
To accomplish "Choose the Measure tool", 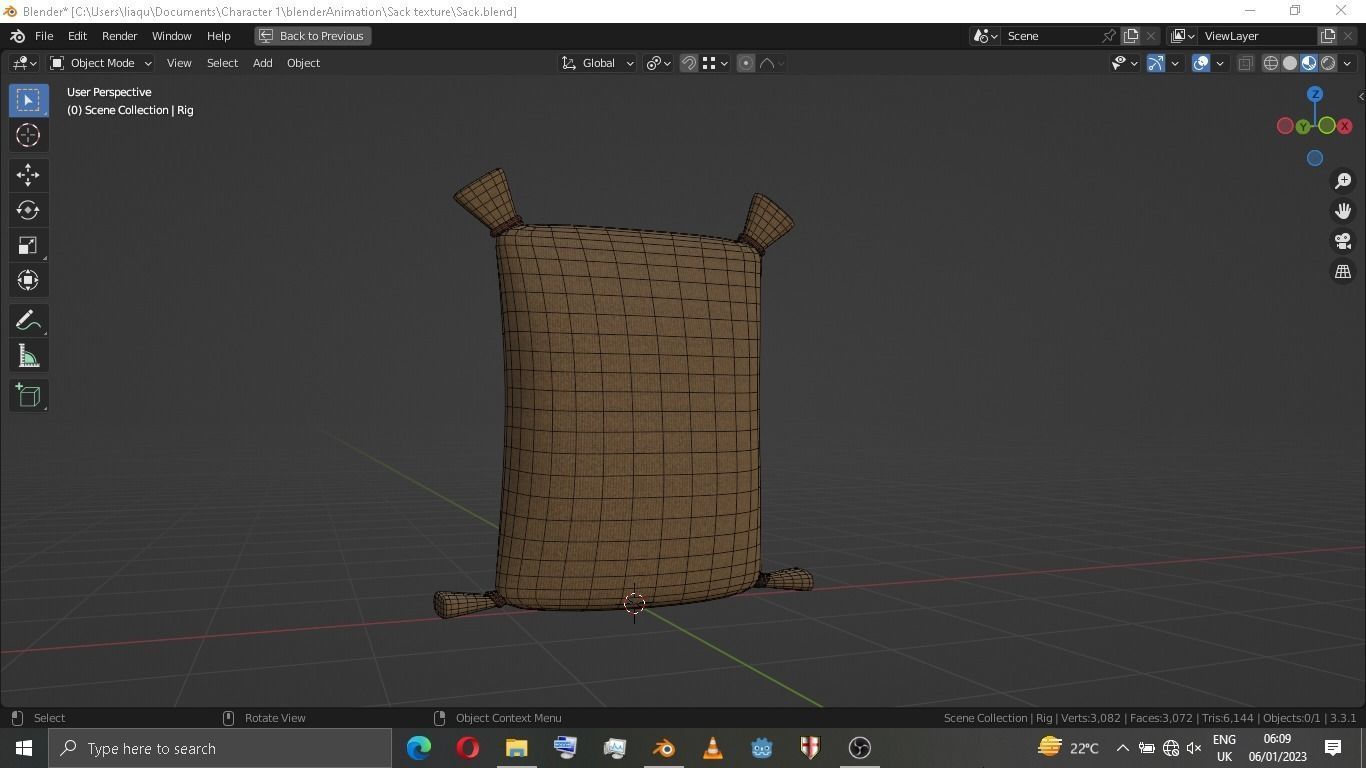I will click(x=27, y=355).
